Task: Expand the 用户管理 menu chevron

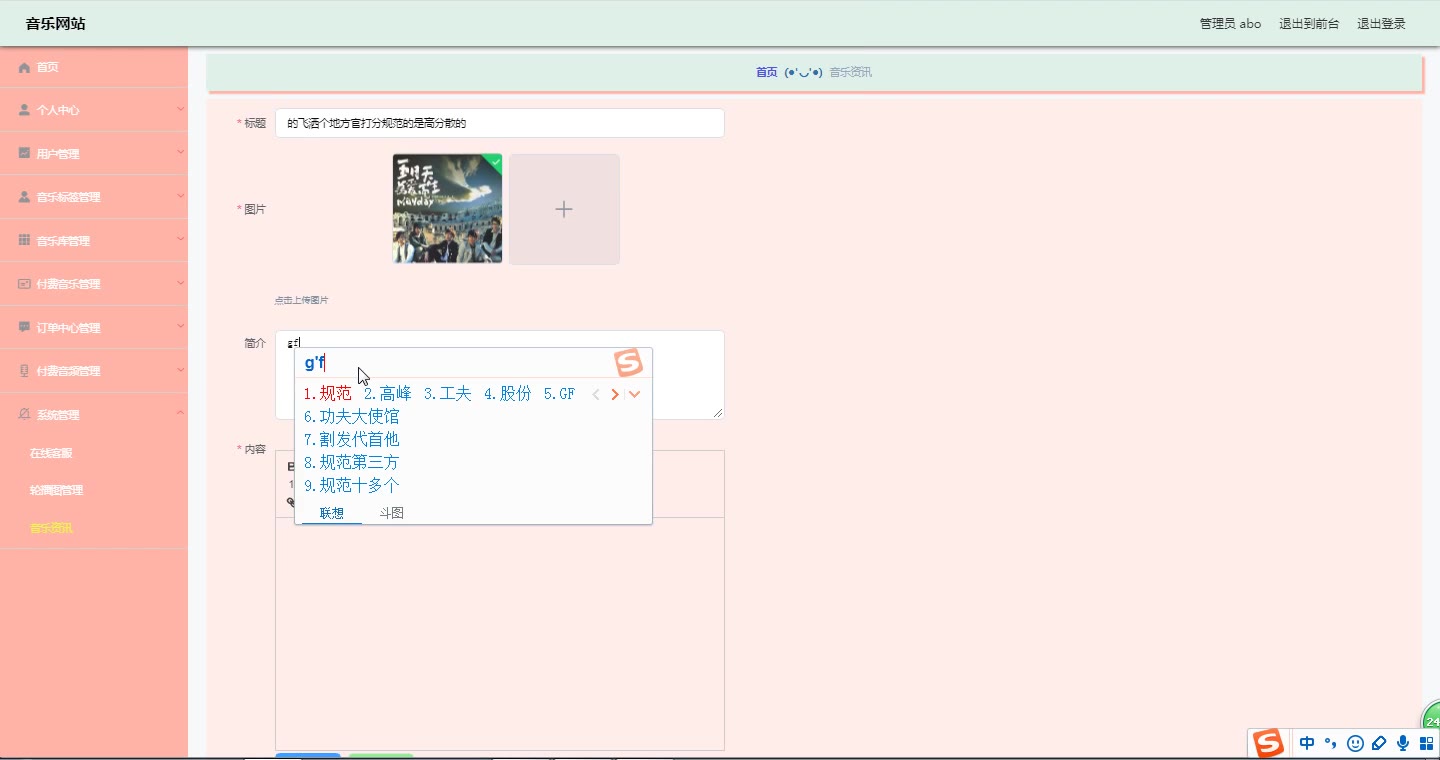Action: 180,152
